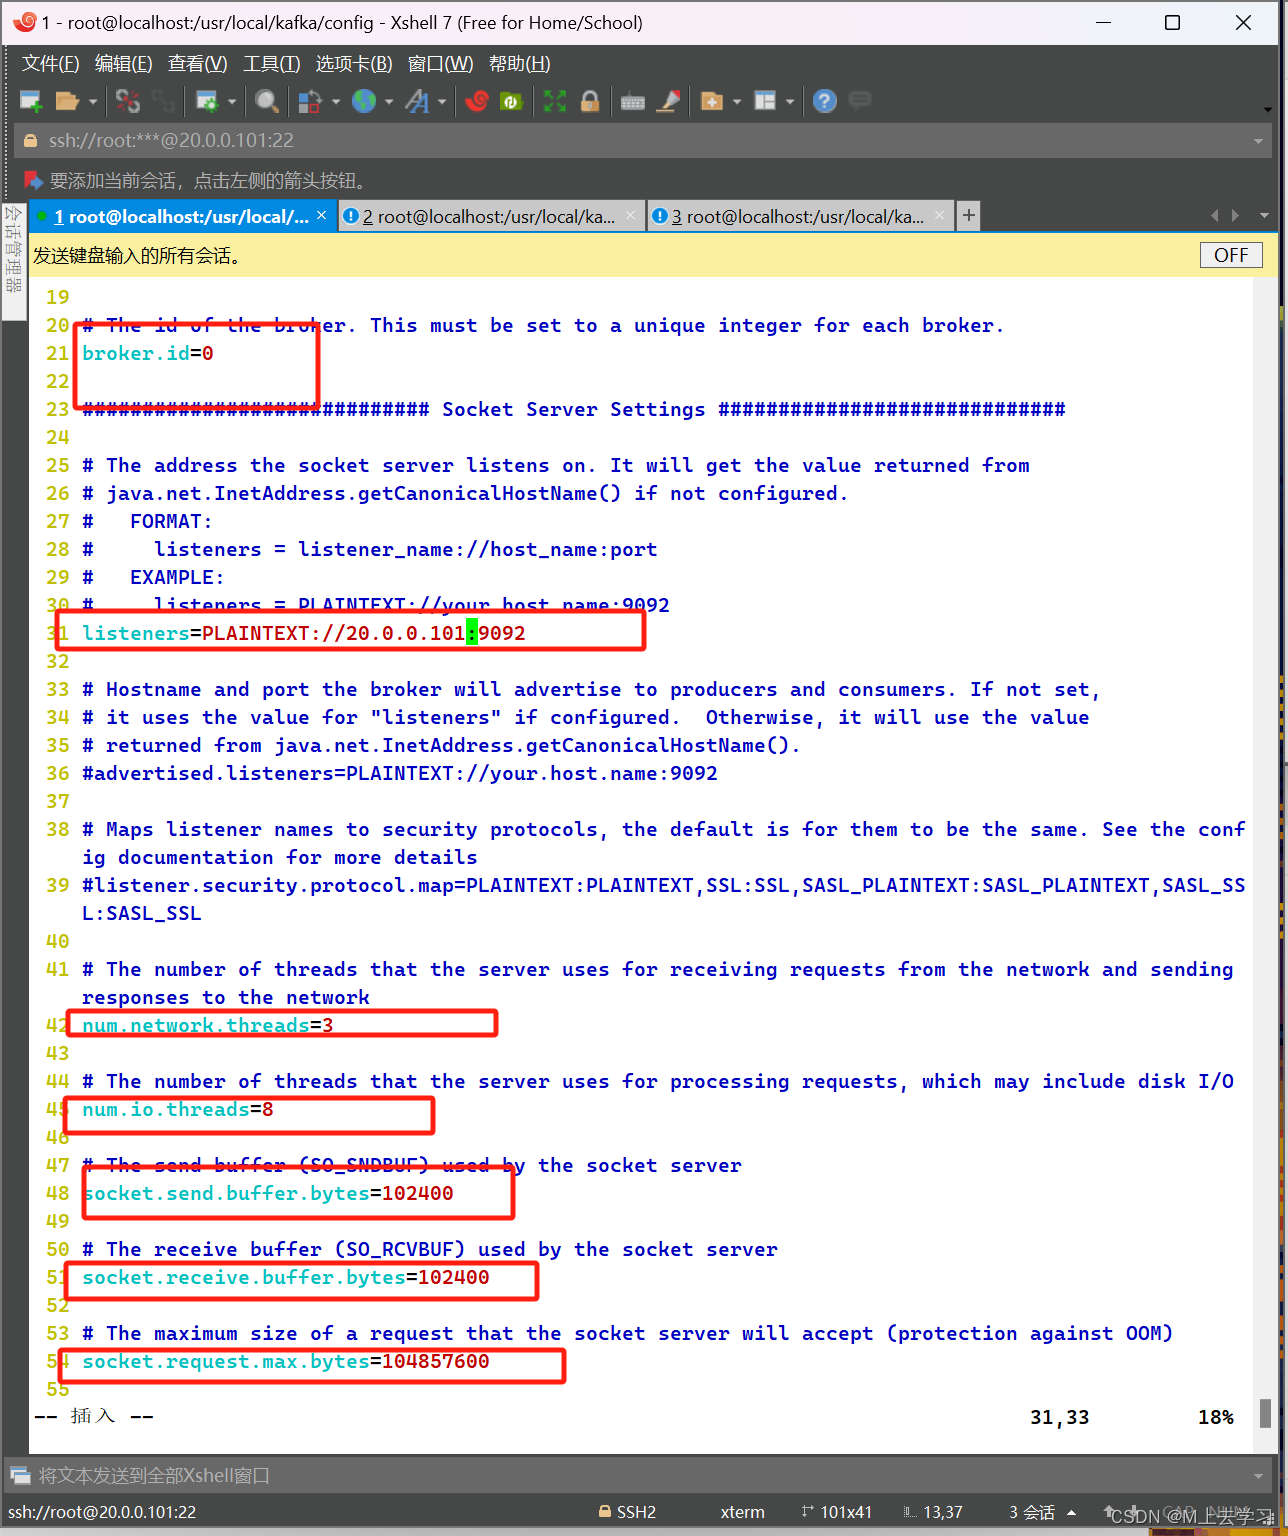This screenshot has height=1536, width=1288.
Task: Open the tab list dropdown arrow
Action: pyautogui.click(x=1264, y=215)
